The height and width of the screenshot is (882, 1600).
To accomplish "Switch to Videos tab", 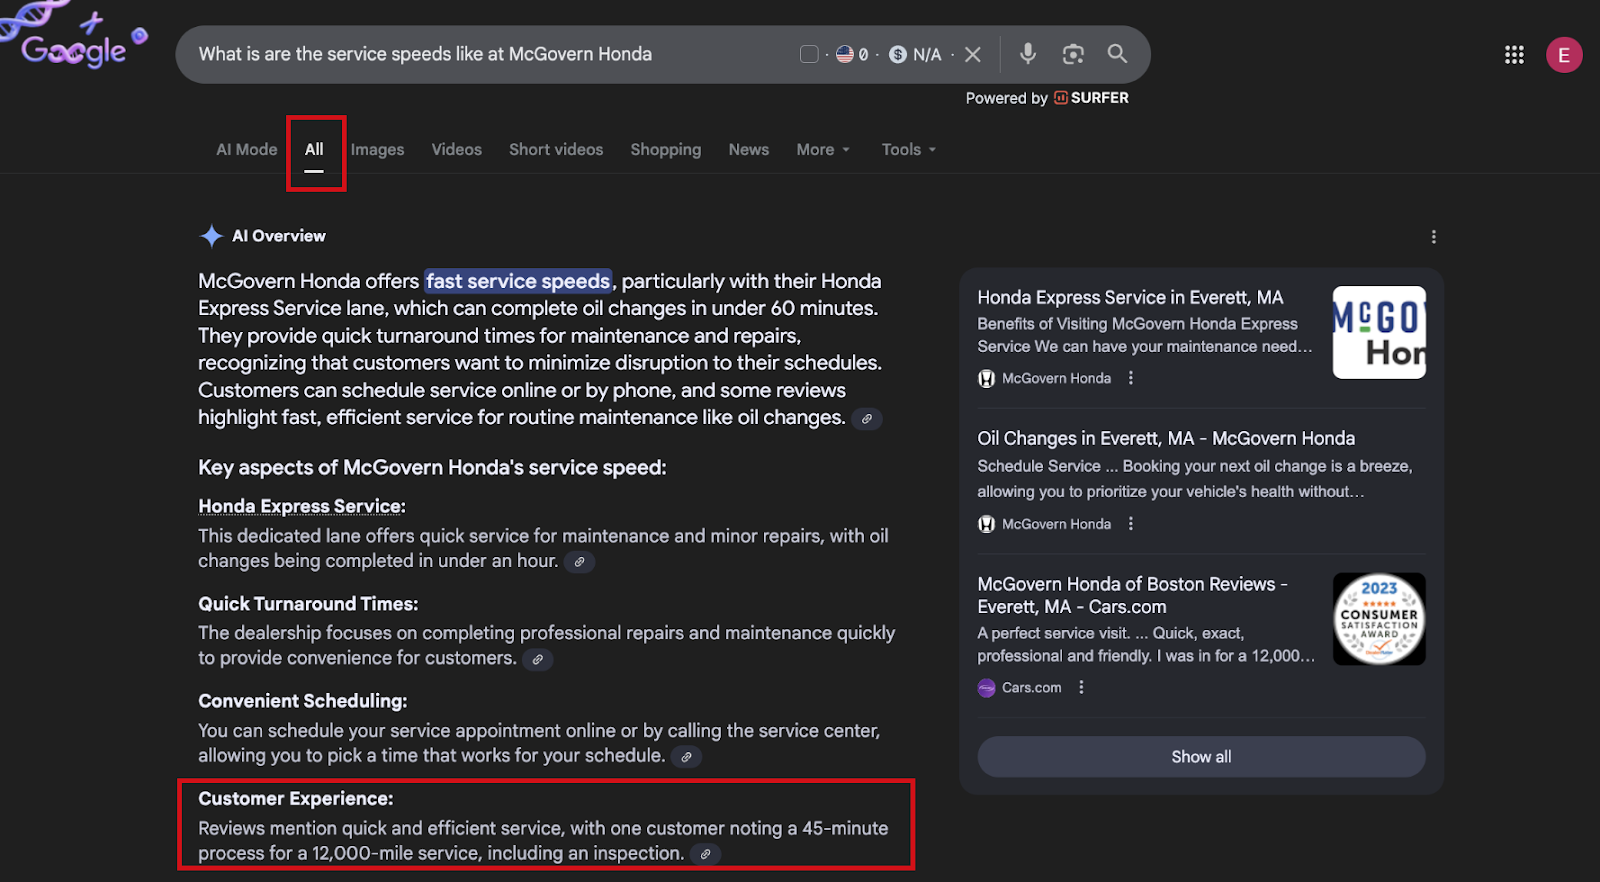I will point(457,149).
